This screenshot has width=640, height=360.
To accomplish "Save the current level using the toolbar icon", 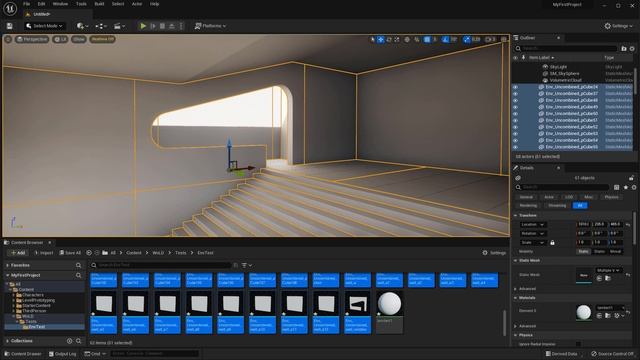I will click(x=9, y=26).
